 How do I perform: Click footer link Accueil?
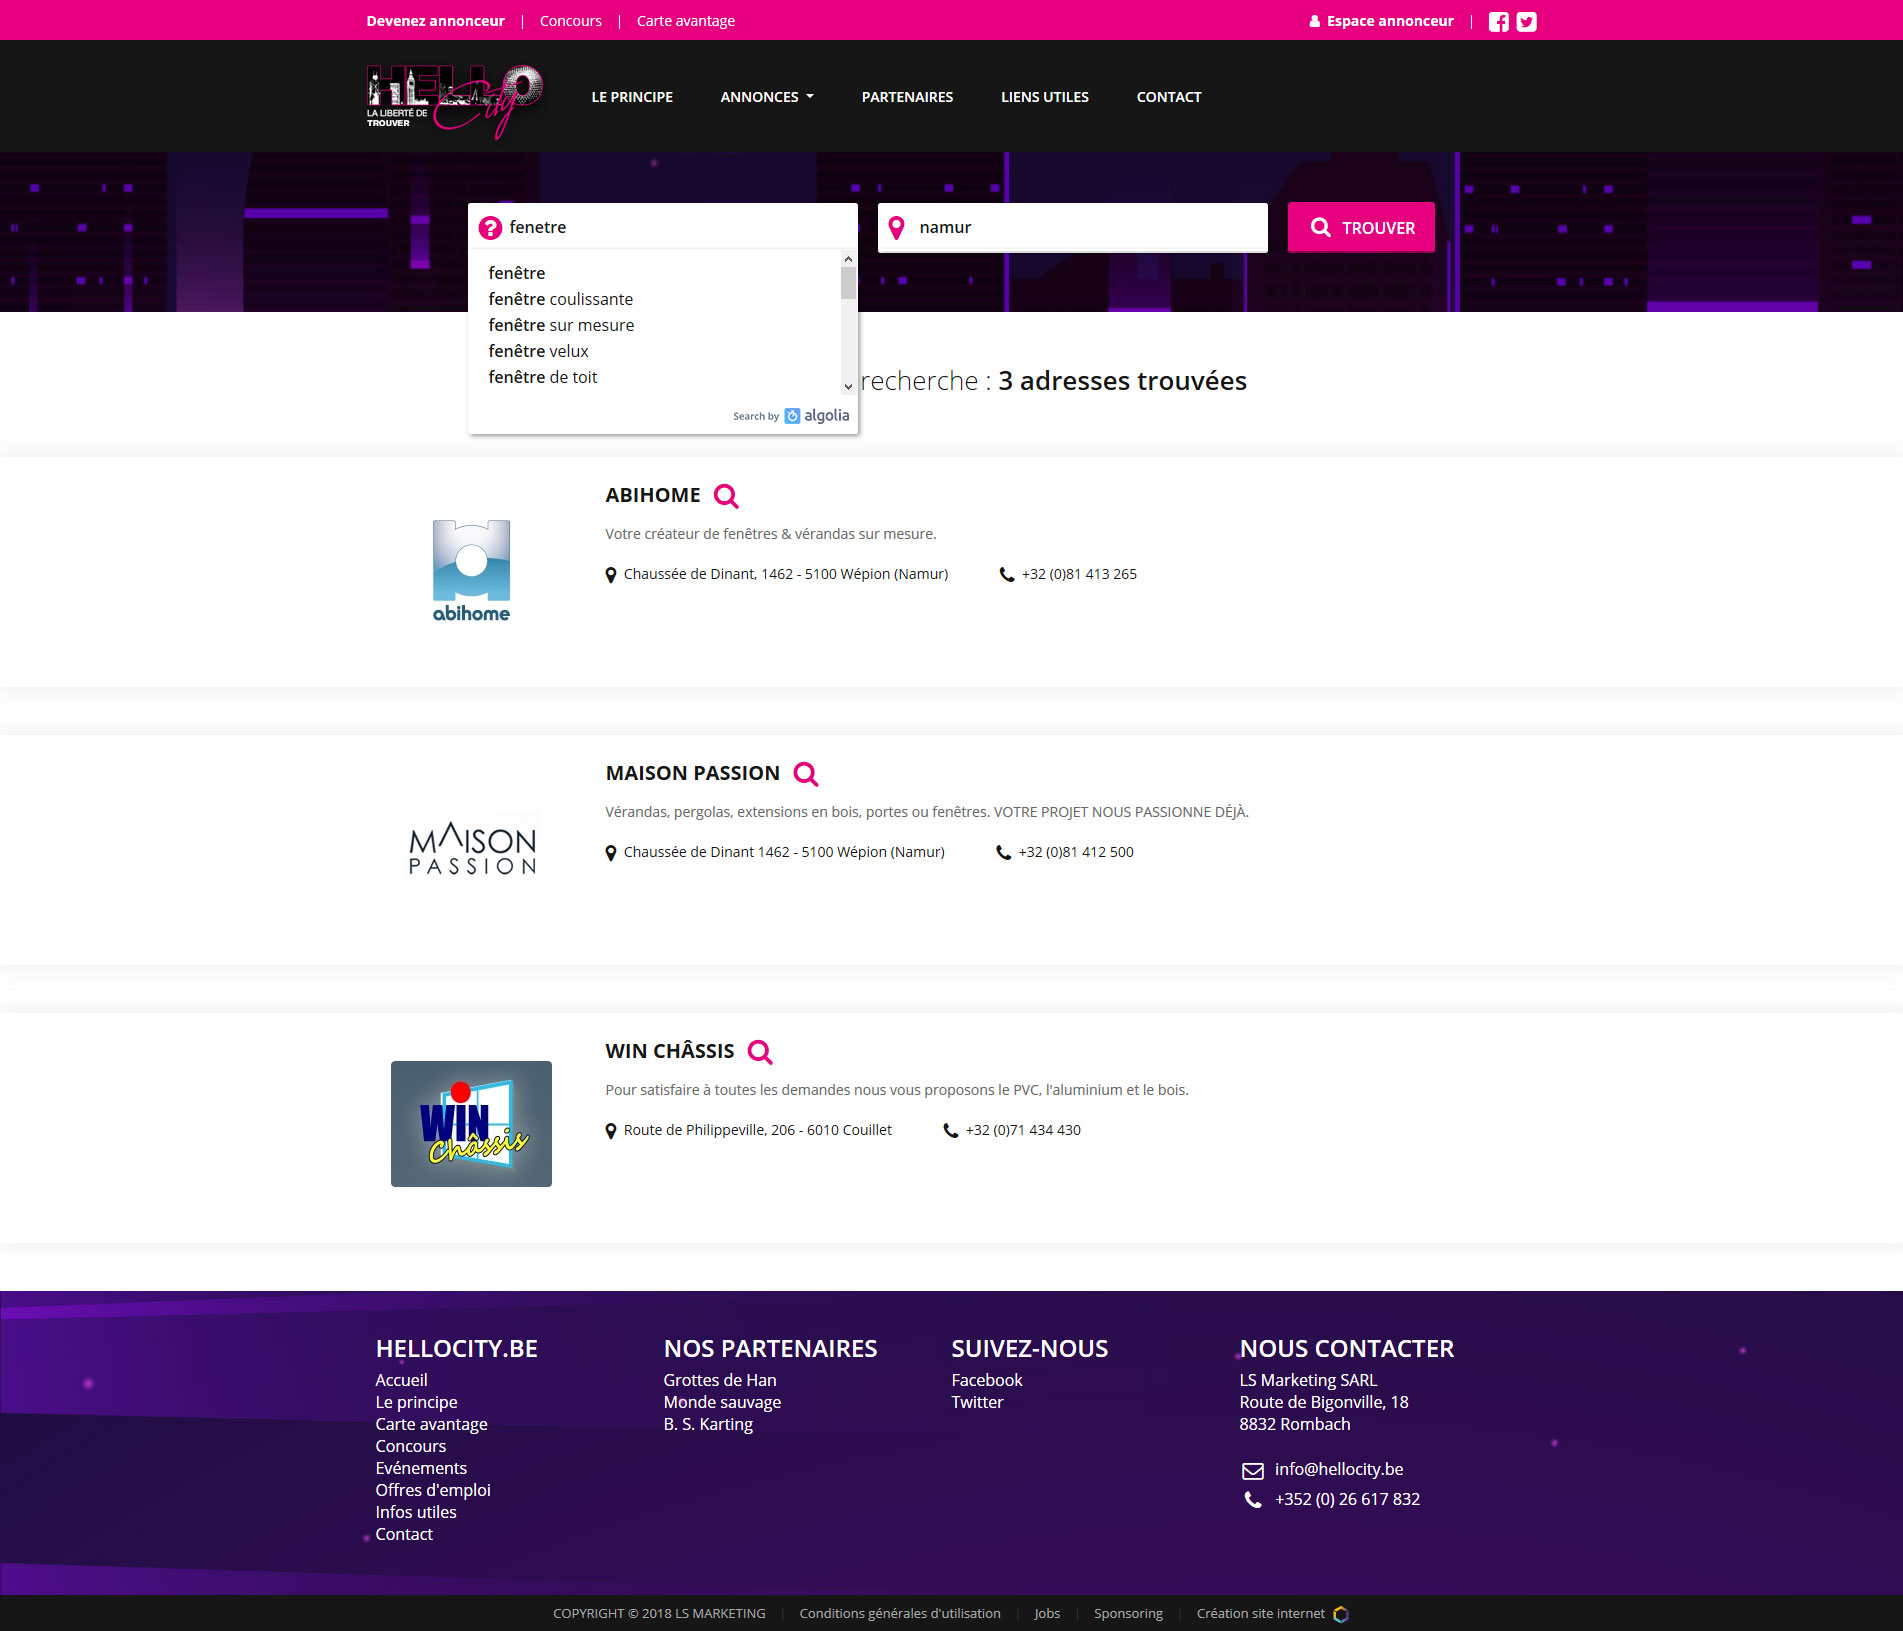401,1380
